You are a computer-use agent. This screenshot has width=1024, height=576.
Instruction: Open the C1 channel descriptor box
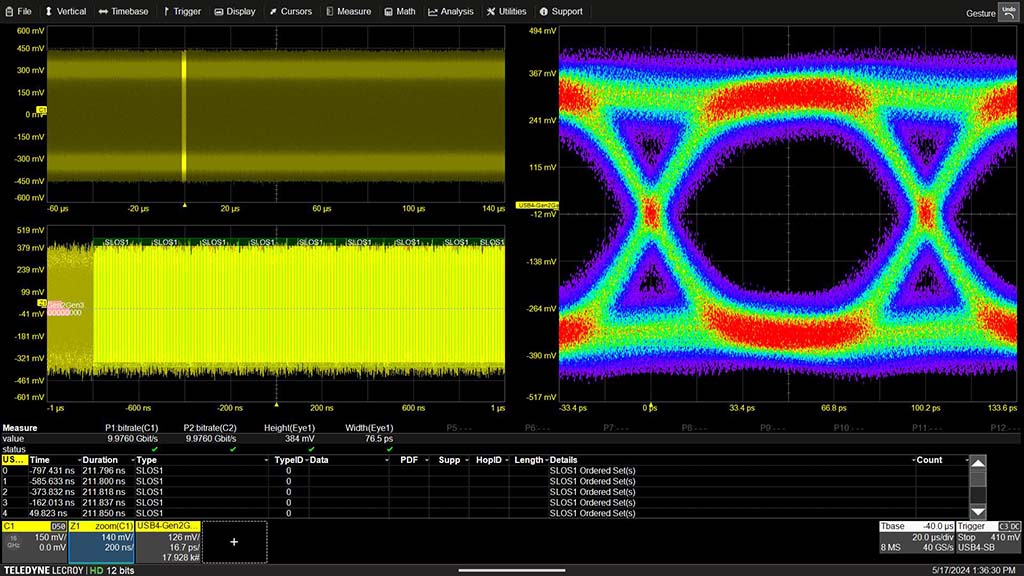34,541
